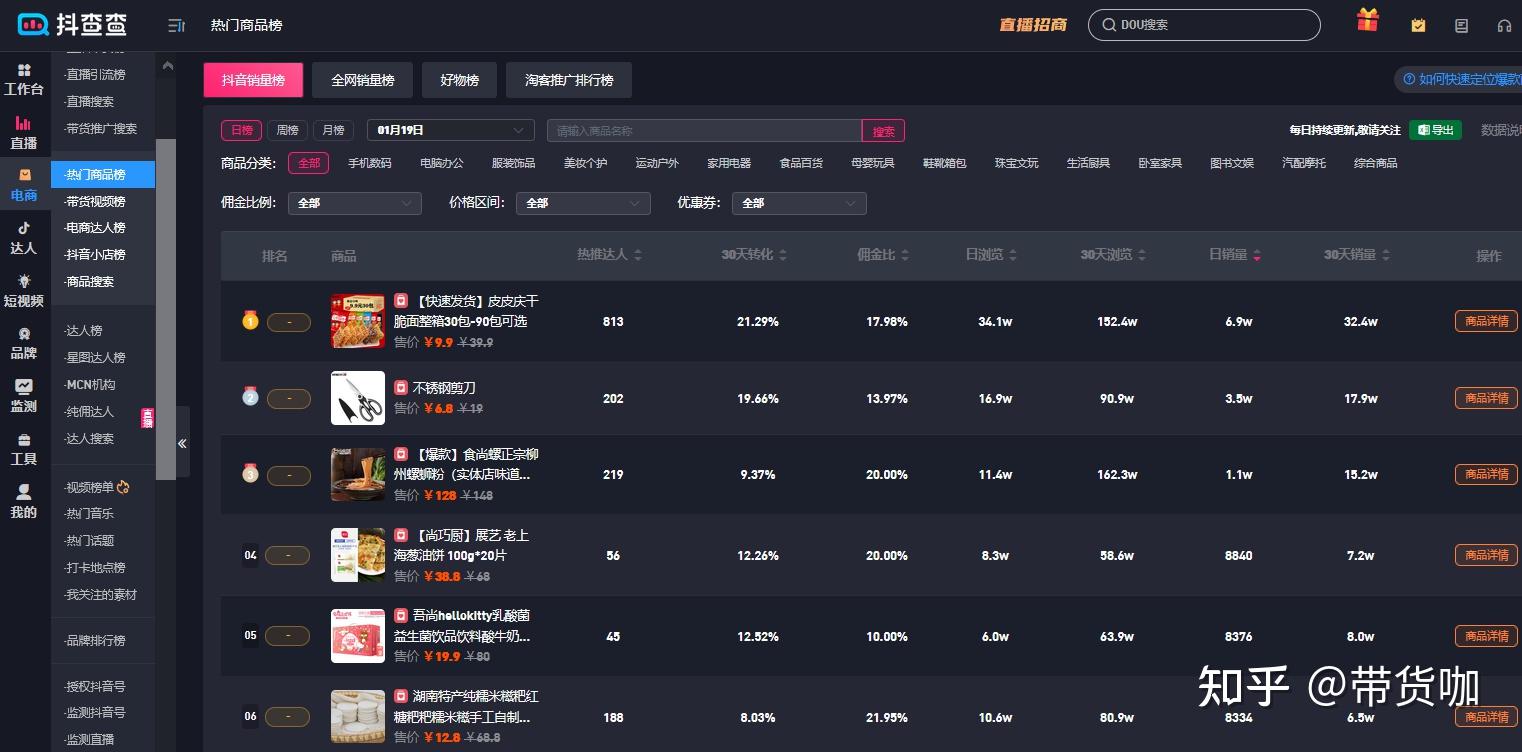
Task: Filter category by 美妆个护
Action: coord(586,163)
